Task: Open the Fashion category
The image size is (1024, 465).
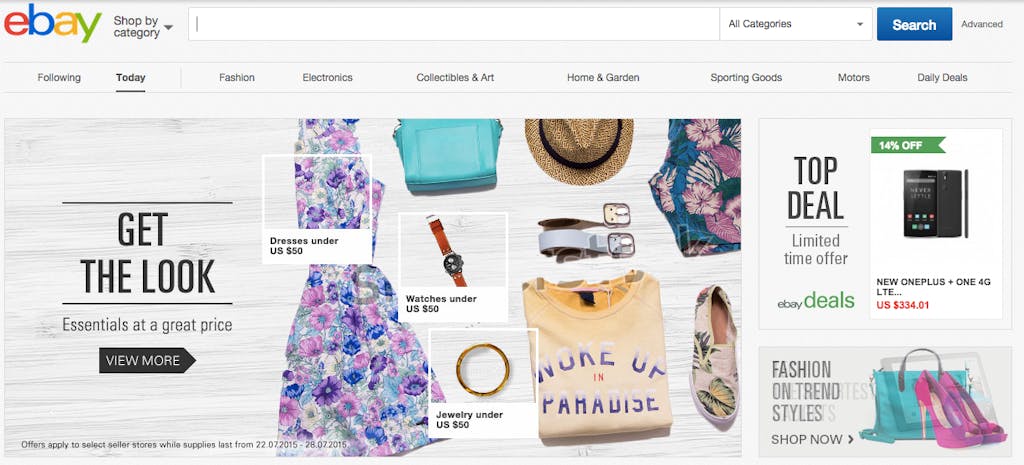Action: pos(236,78)
